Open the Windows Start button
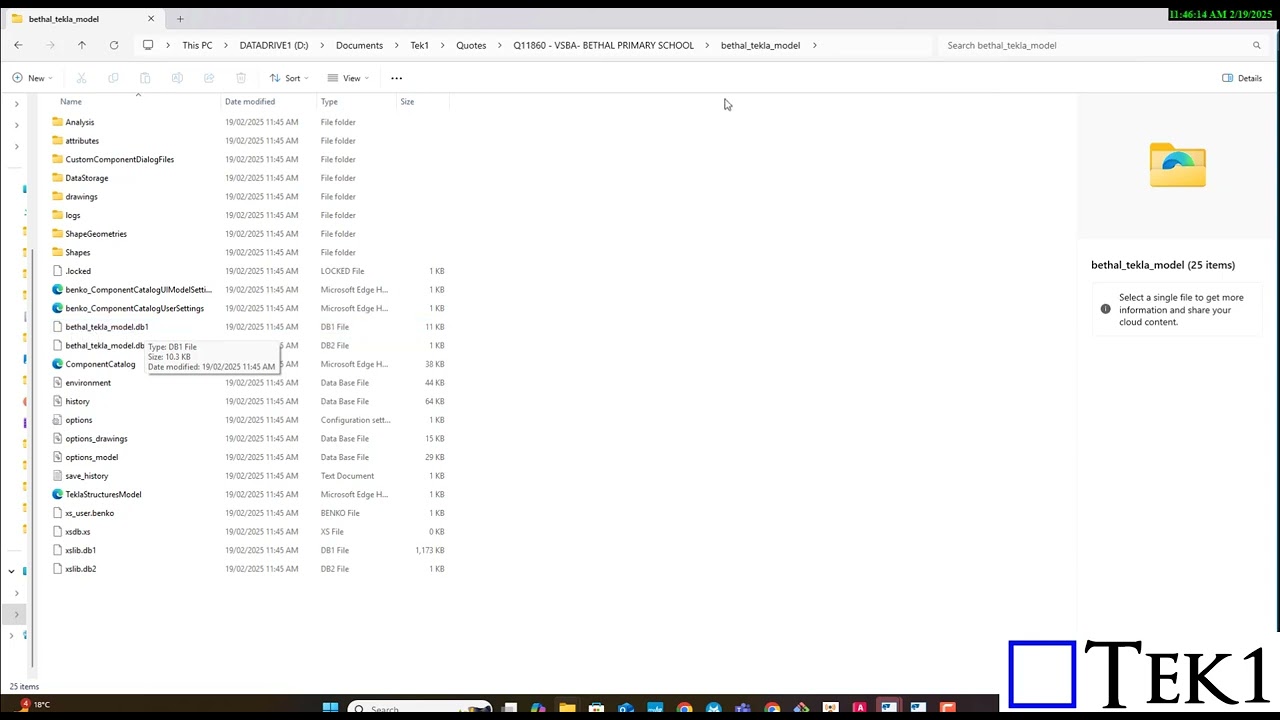Viewport: 1280px width, 720px height. click(330, 708)
